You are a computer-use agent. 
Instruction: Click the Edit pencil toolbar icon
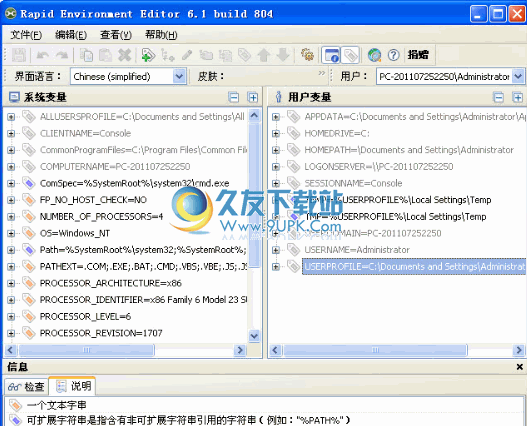pos(187,55)
